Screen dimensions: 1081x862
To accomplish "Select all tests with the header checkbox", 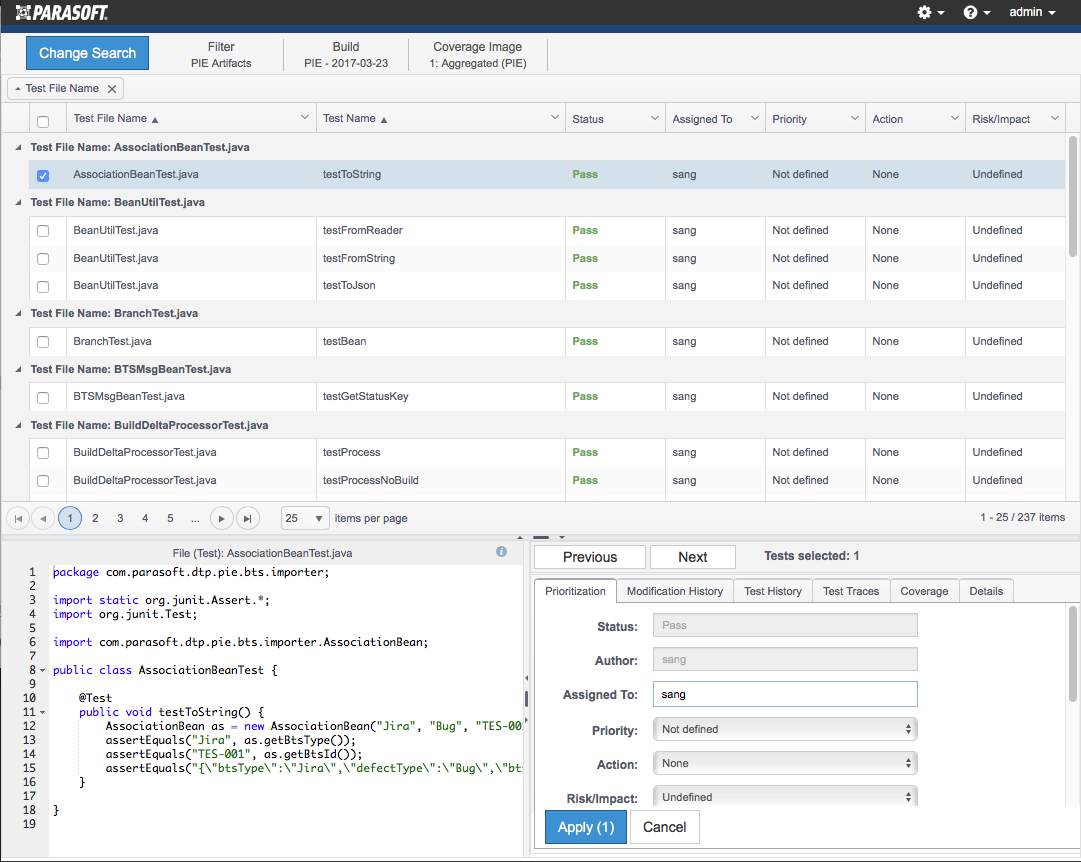I will tap(43, 121).
